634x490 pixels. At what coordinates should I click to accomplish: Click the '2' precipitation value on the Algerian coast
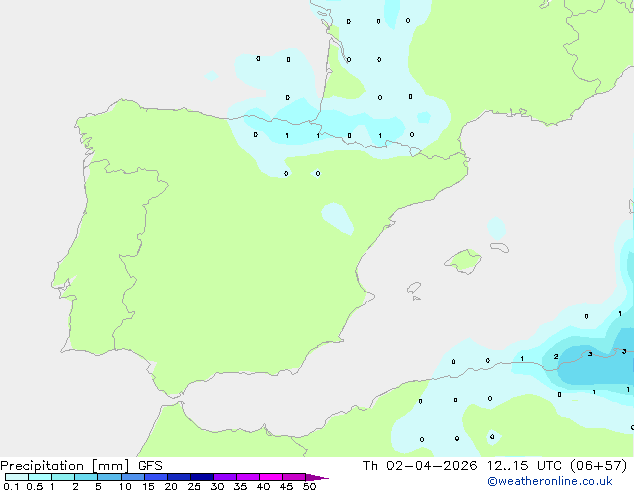[x=556, y=357]
